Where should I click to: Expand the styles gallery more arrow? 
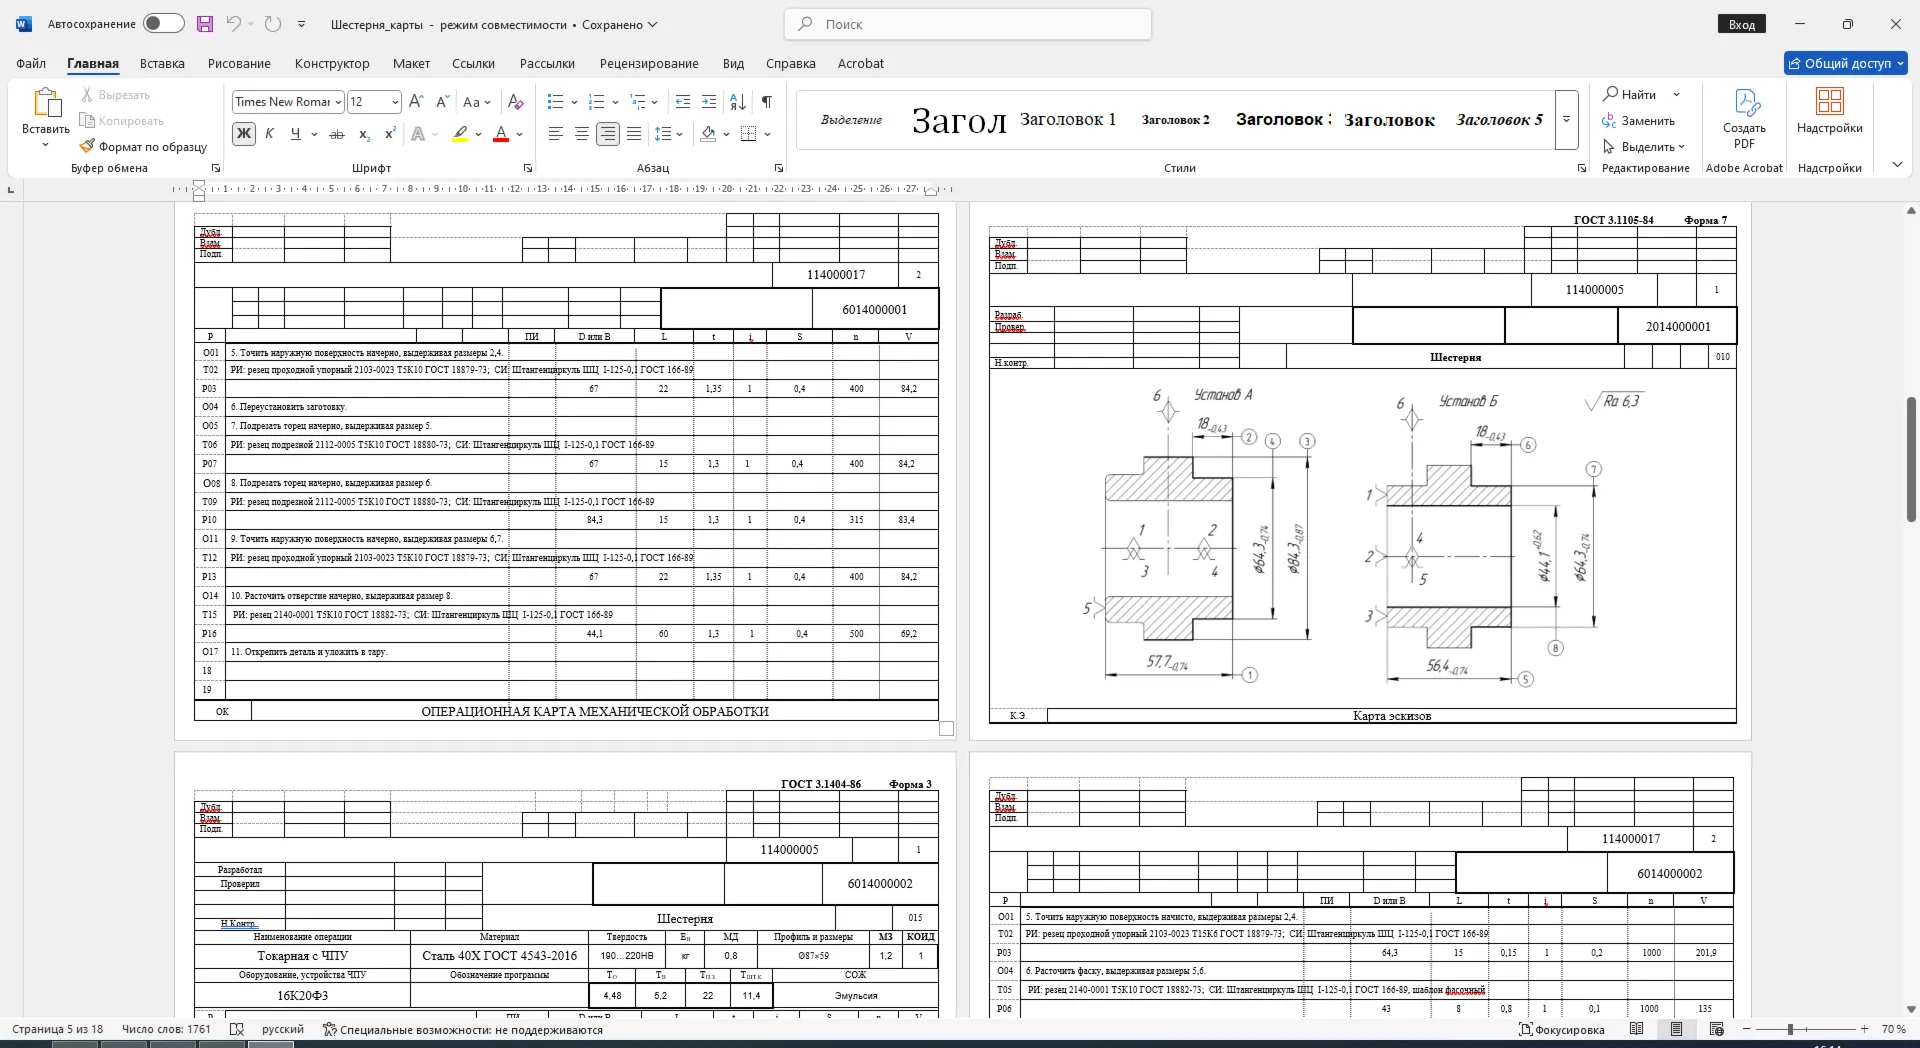click(x=1567, y=119)
